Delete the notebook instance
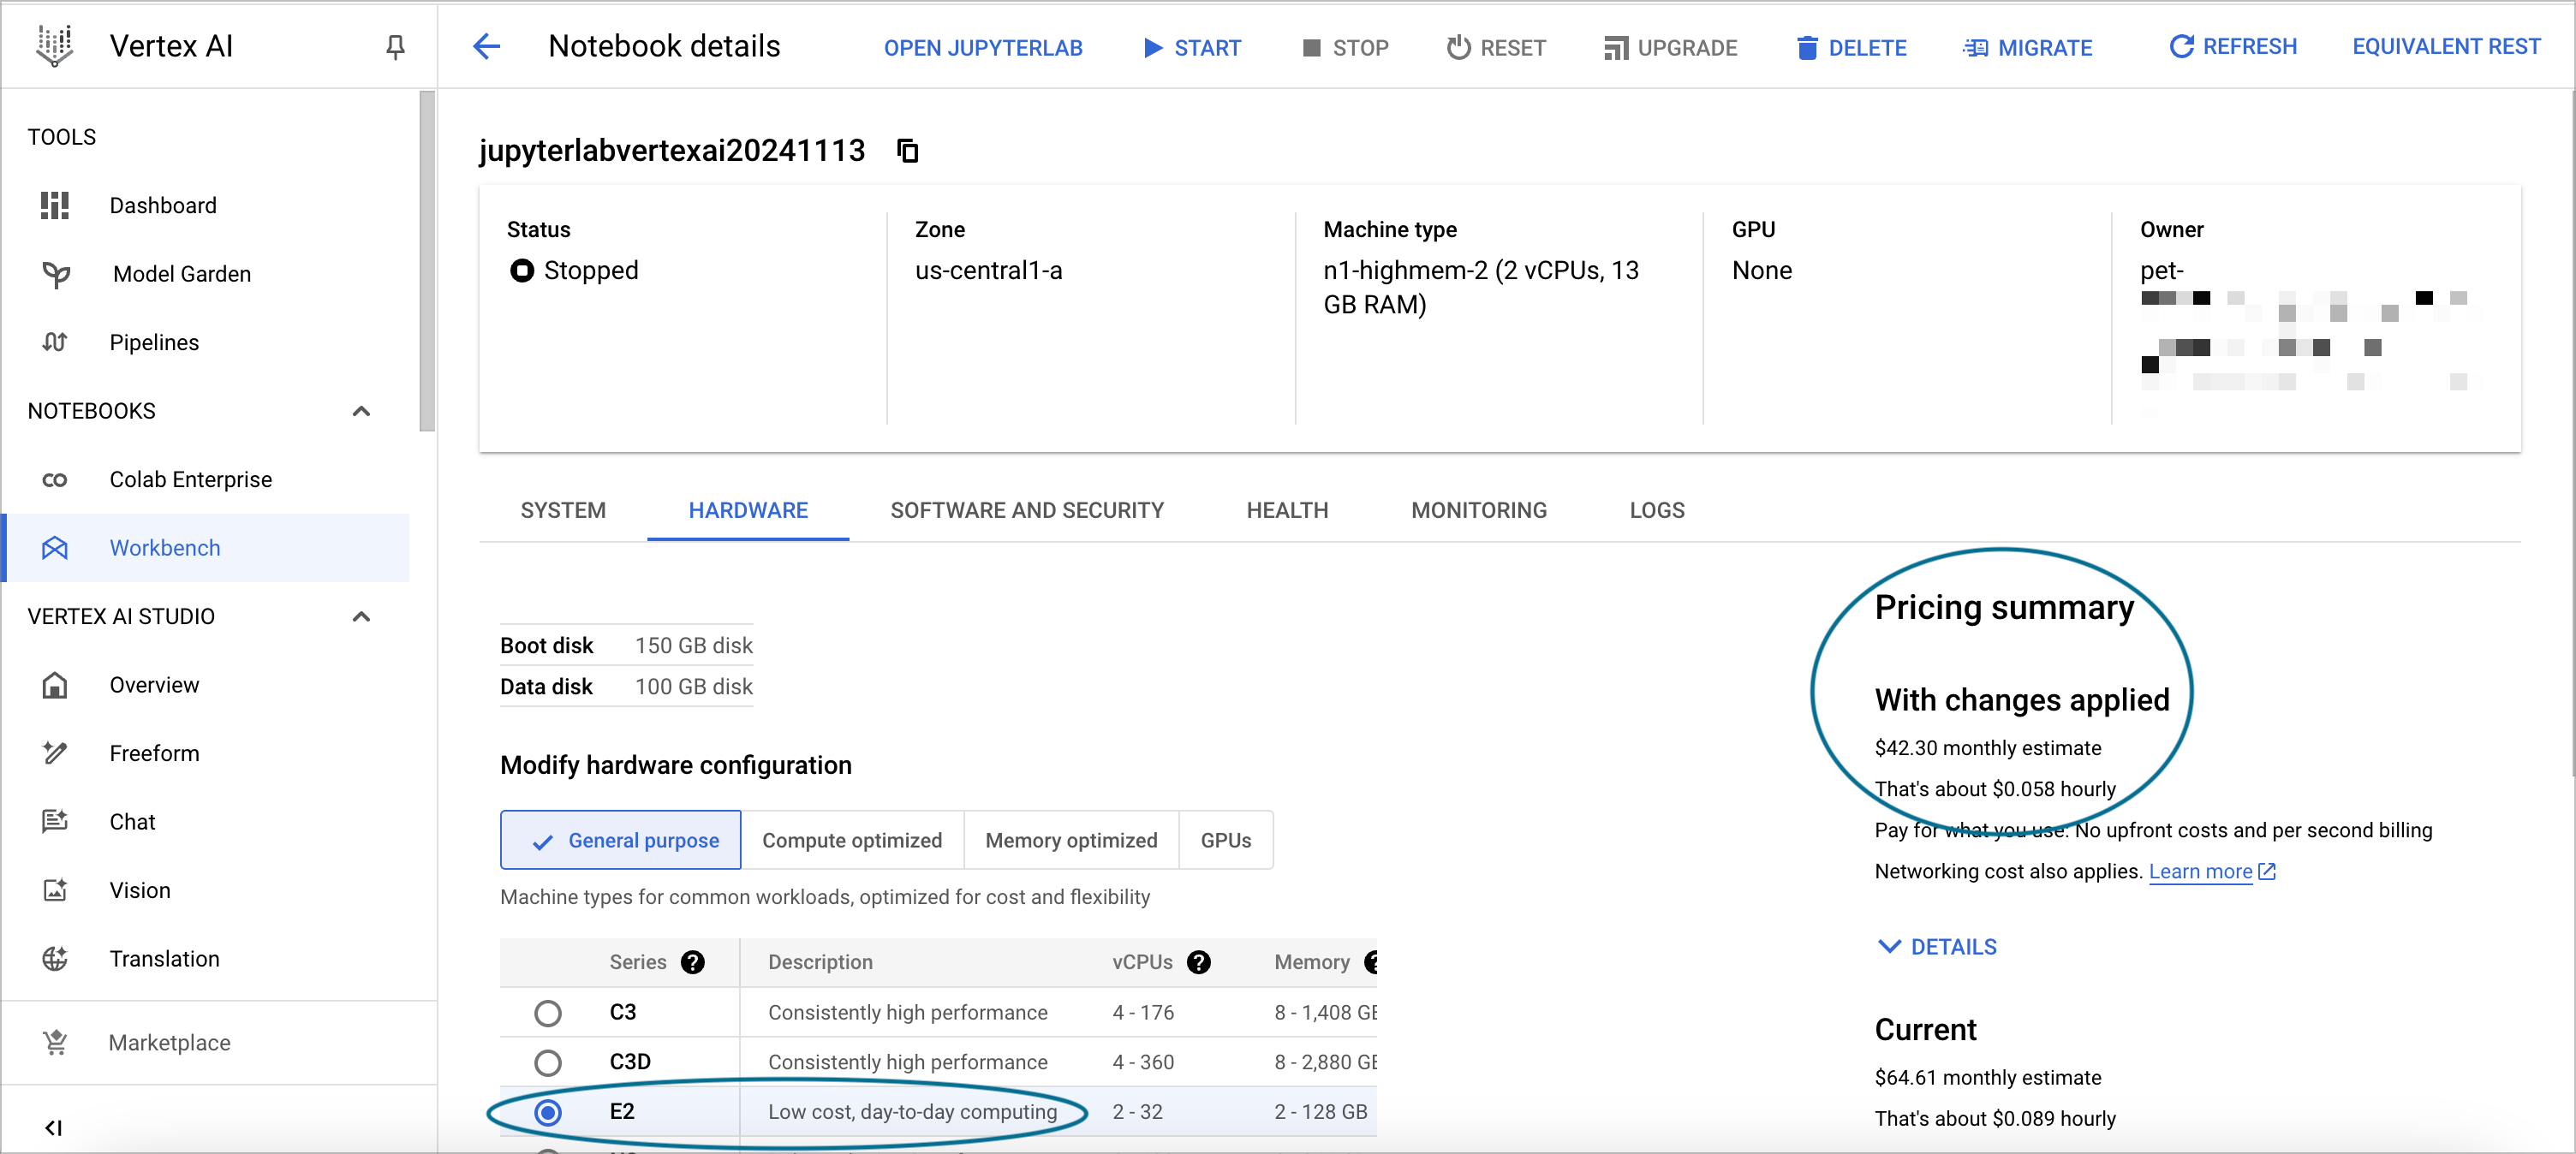The image size is (2576, 1154). click(x=1851, y=47)
